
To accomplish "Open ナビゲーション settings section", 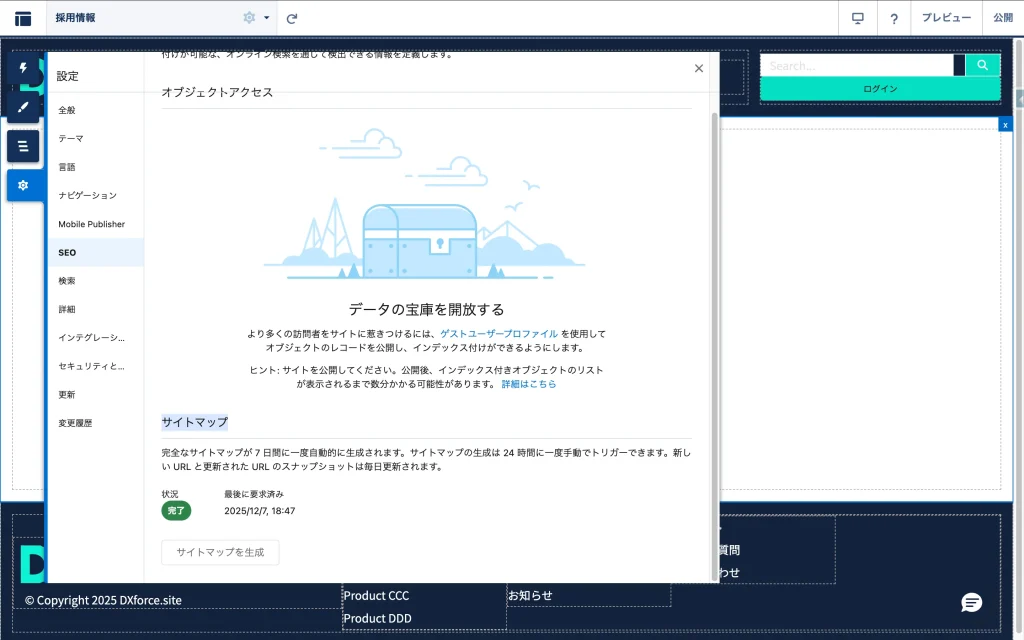I will (87, 196).
